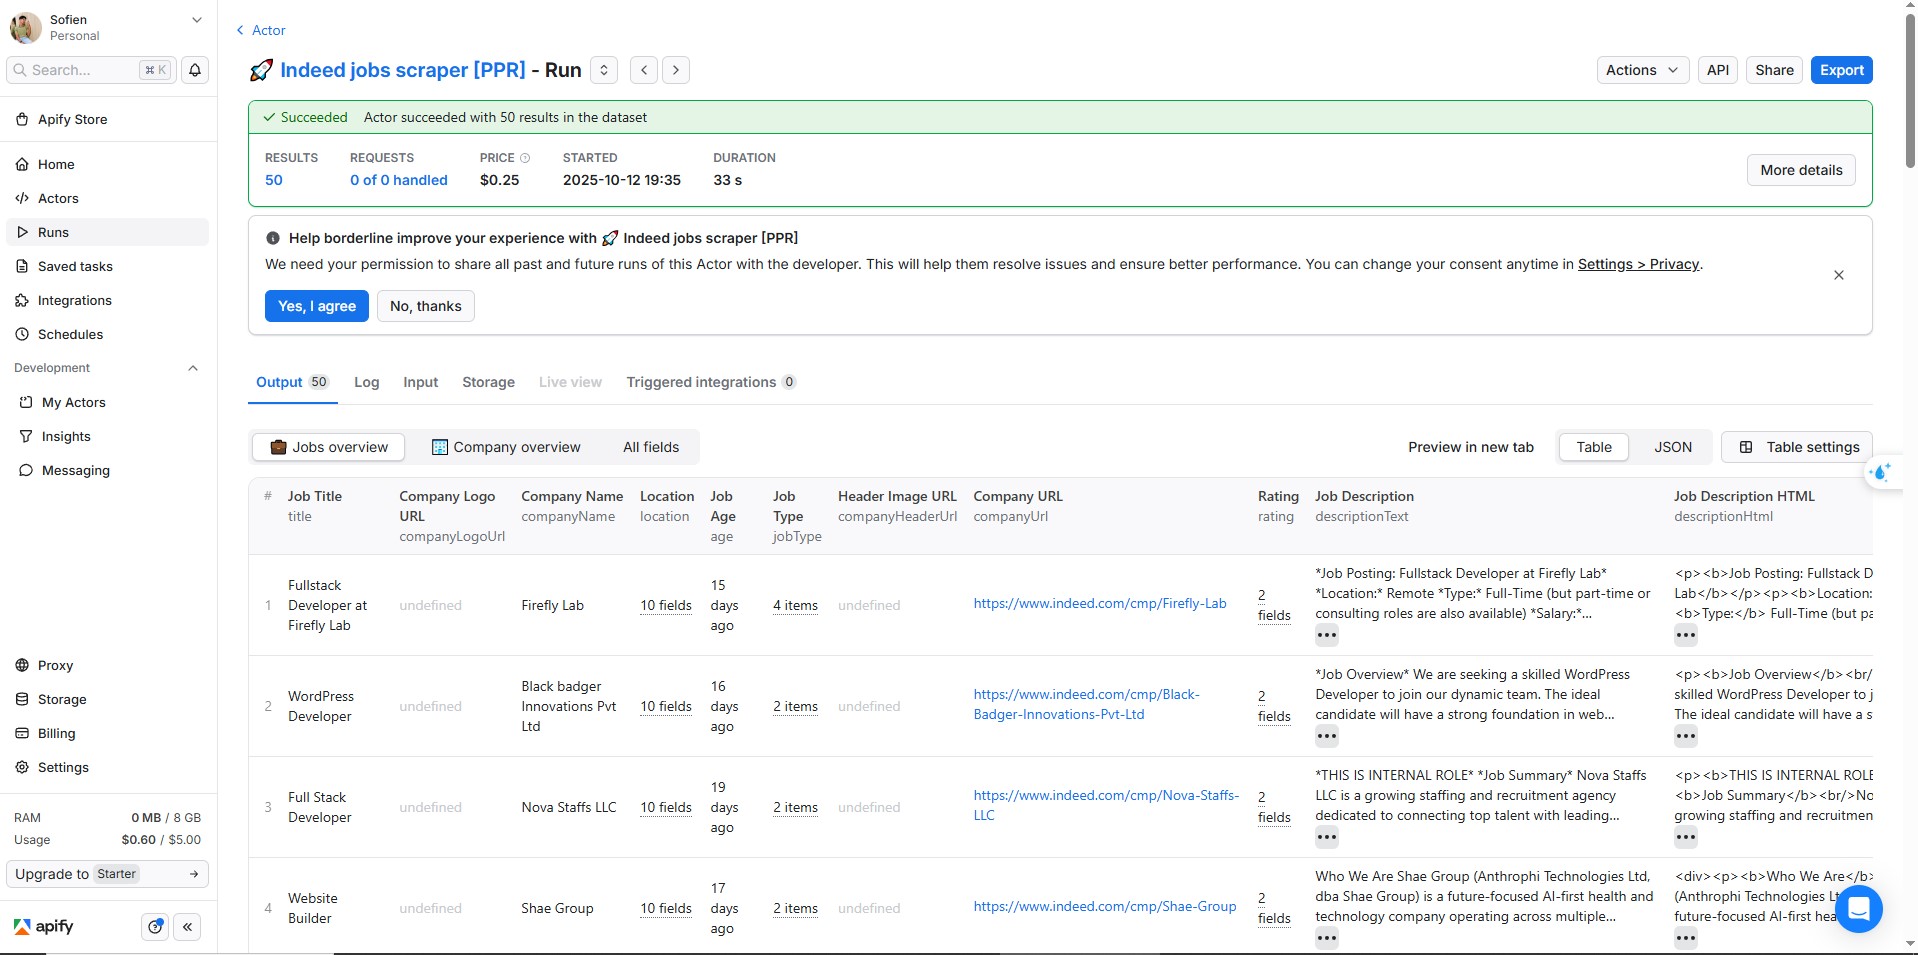
Task: Click Preview in new tab
Action: pyautogui.click(x=1470, y=447)
